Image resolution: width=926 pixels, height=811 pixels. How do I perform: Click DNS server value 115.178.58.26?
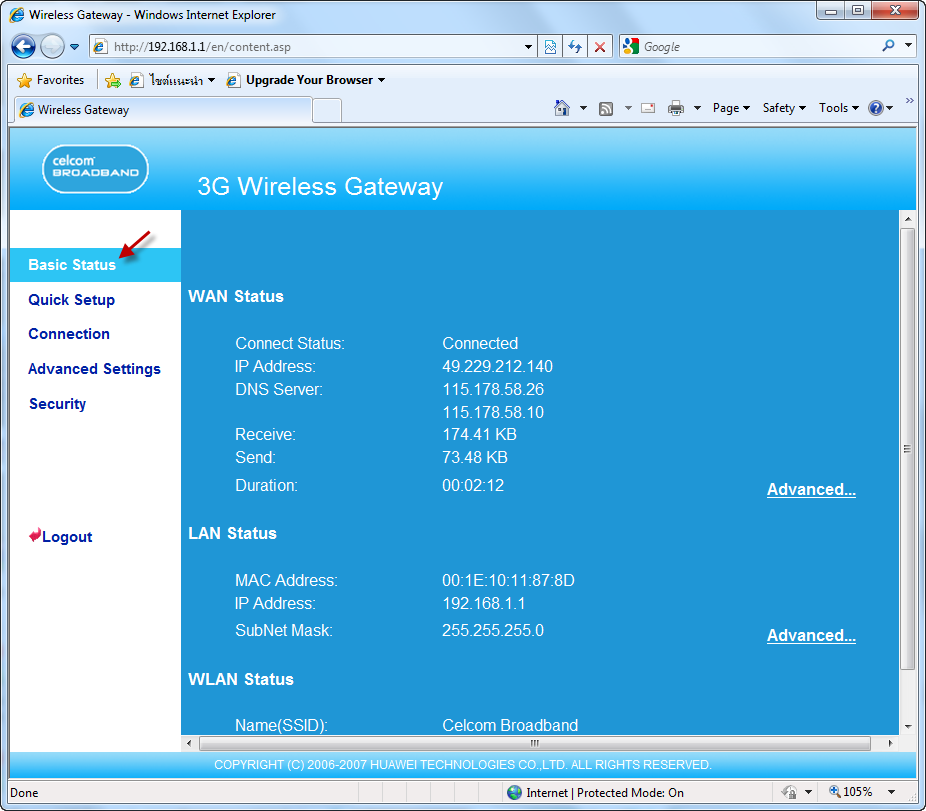point(493,390)
